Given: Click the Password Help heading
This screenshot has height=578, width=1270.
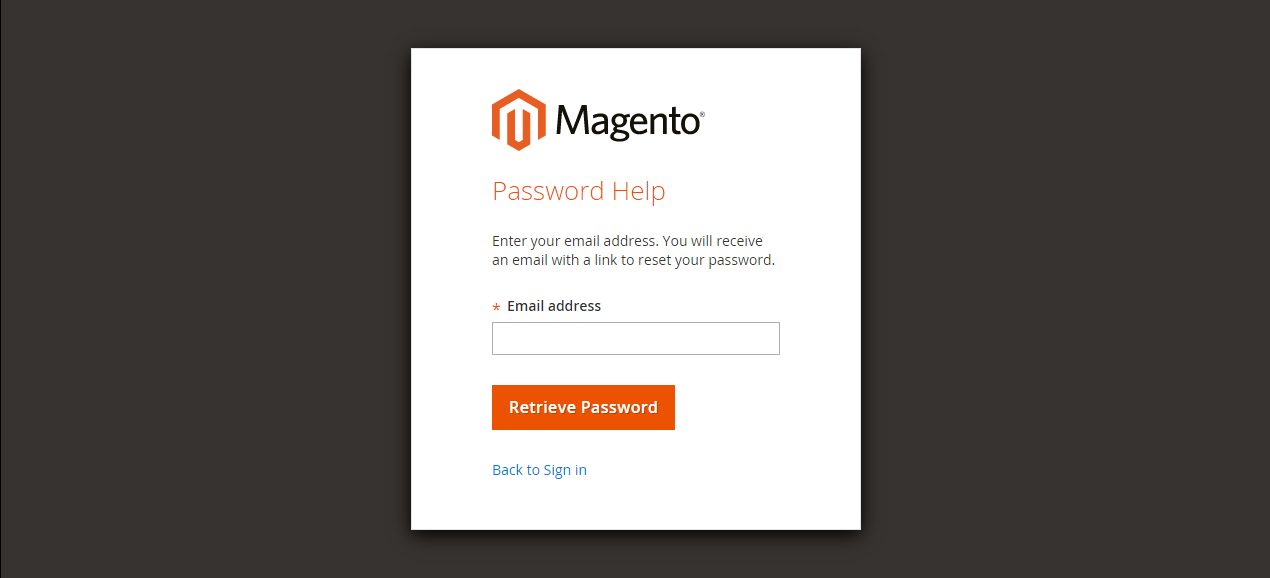Looking at the screenshot, I should (579, 191).
